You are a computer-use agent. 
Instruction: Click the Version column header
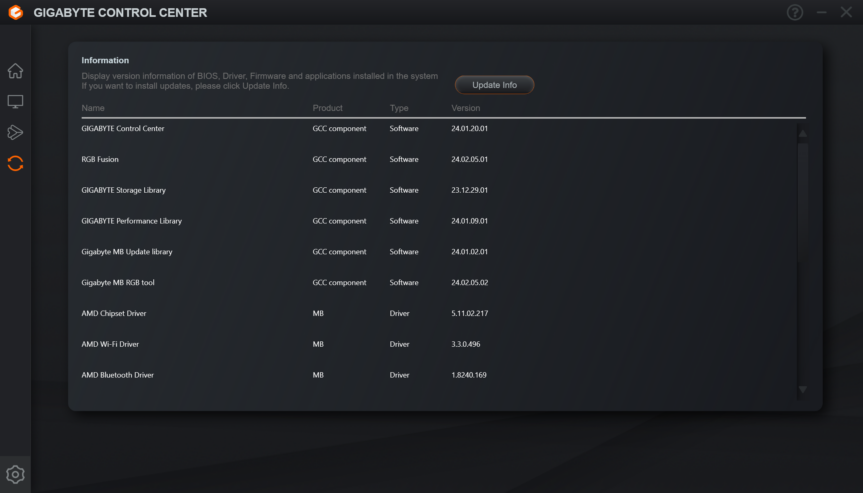pyautogui.click(x=465, y=108)
